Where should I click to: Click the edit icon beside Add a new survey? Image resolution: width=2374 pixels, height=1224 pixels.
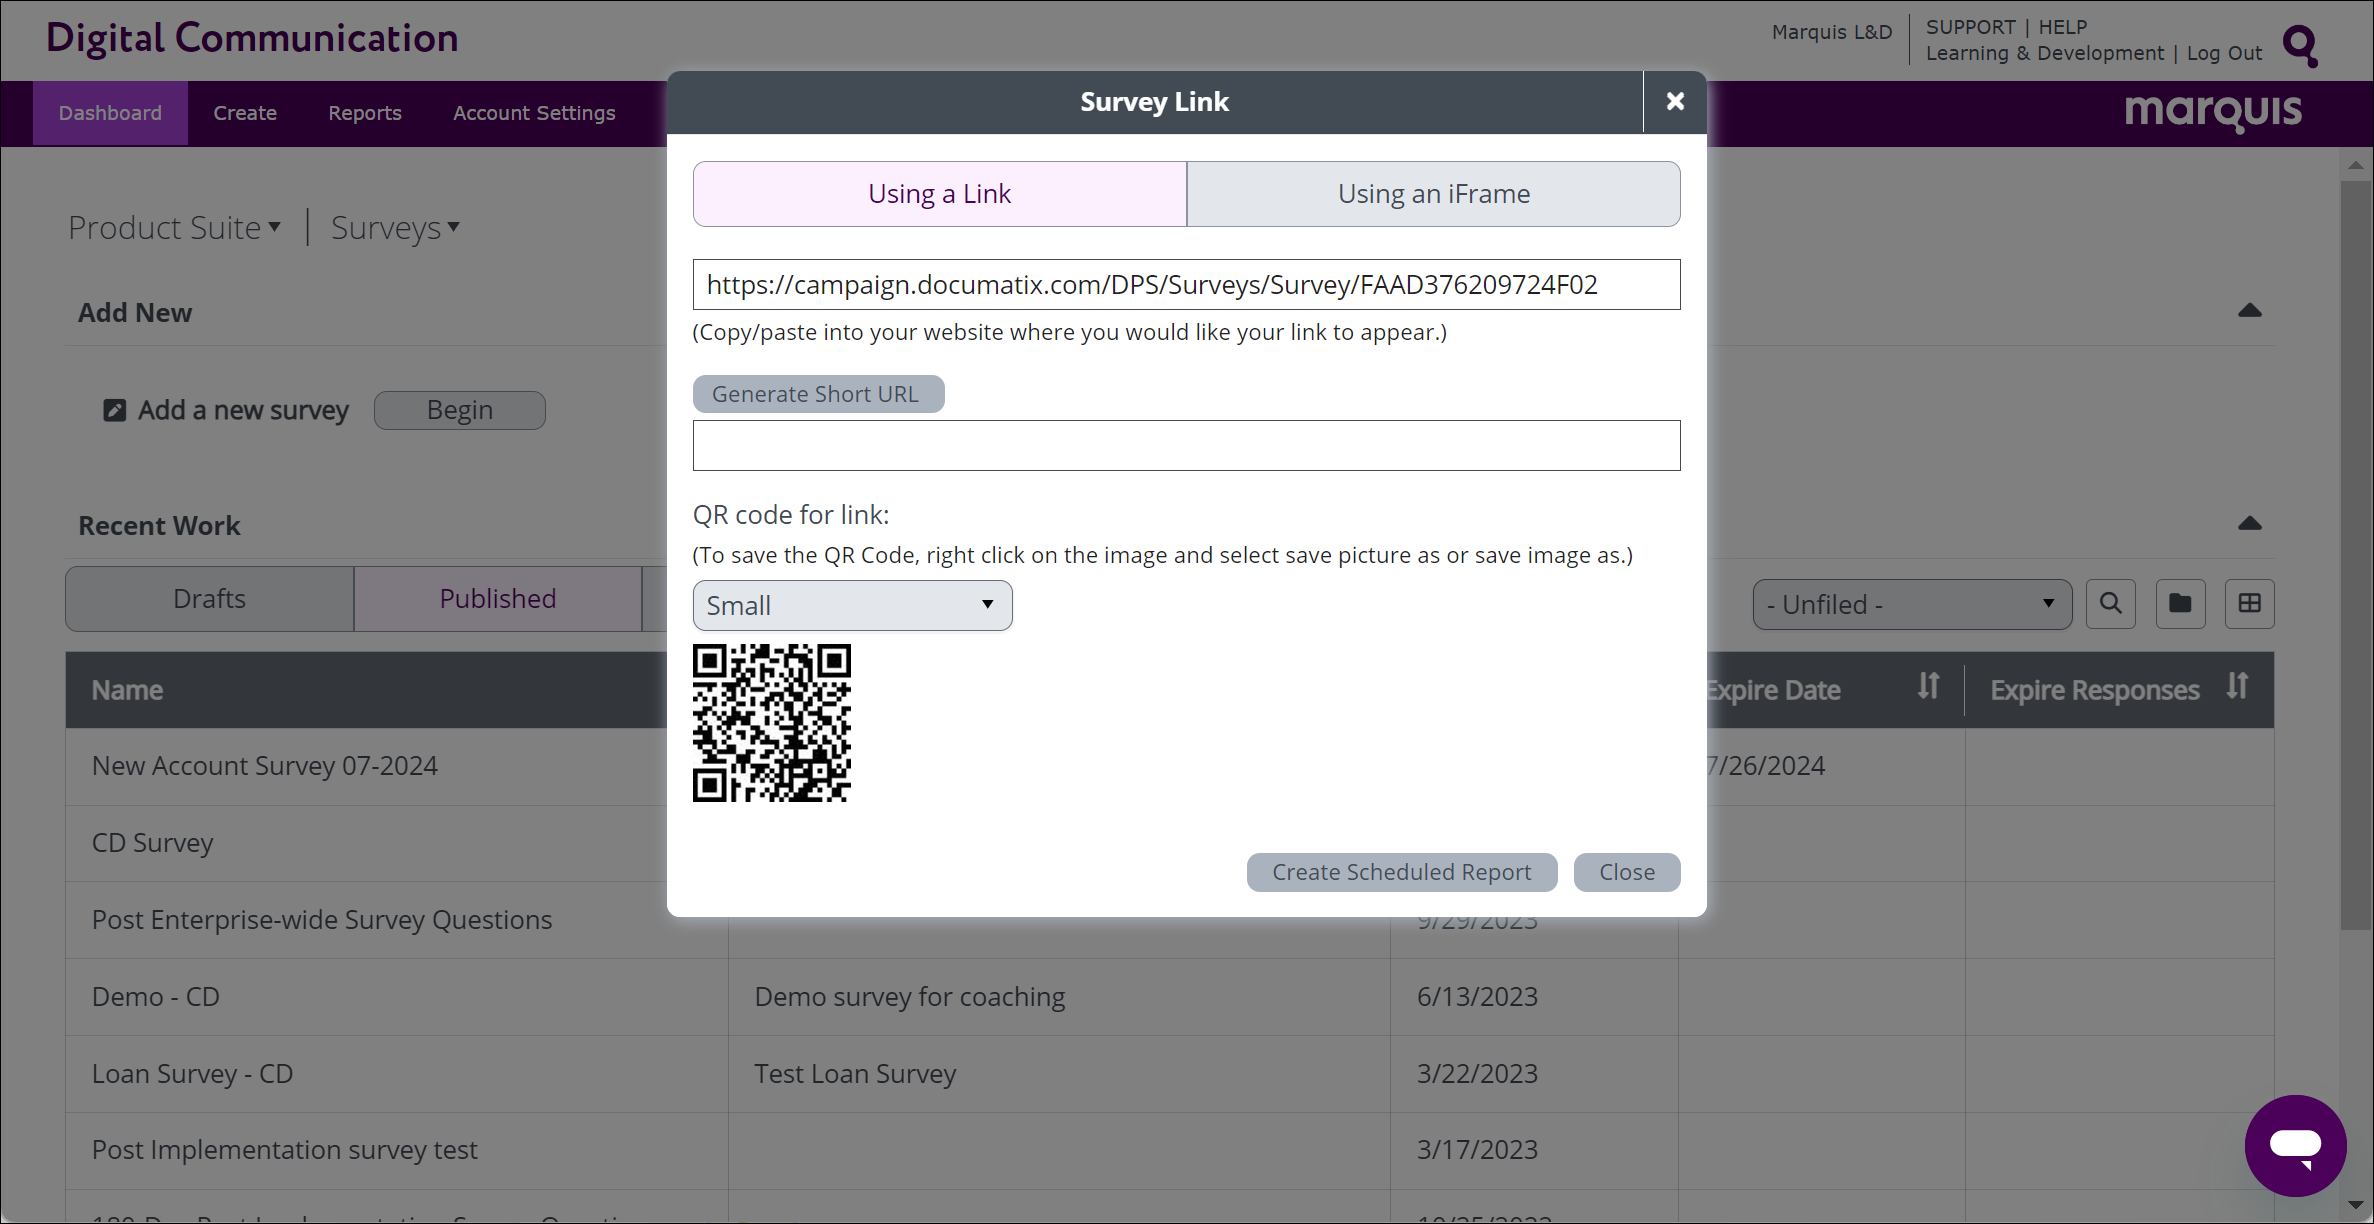tap(115, 410)
